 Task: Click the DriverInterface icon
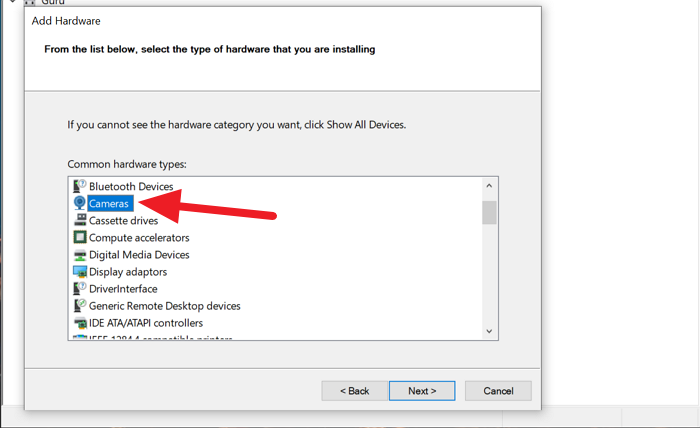point(80,288)
